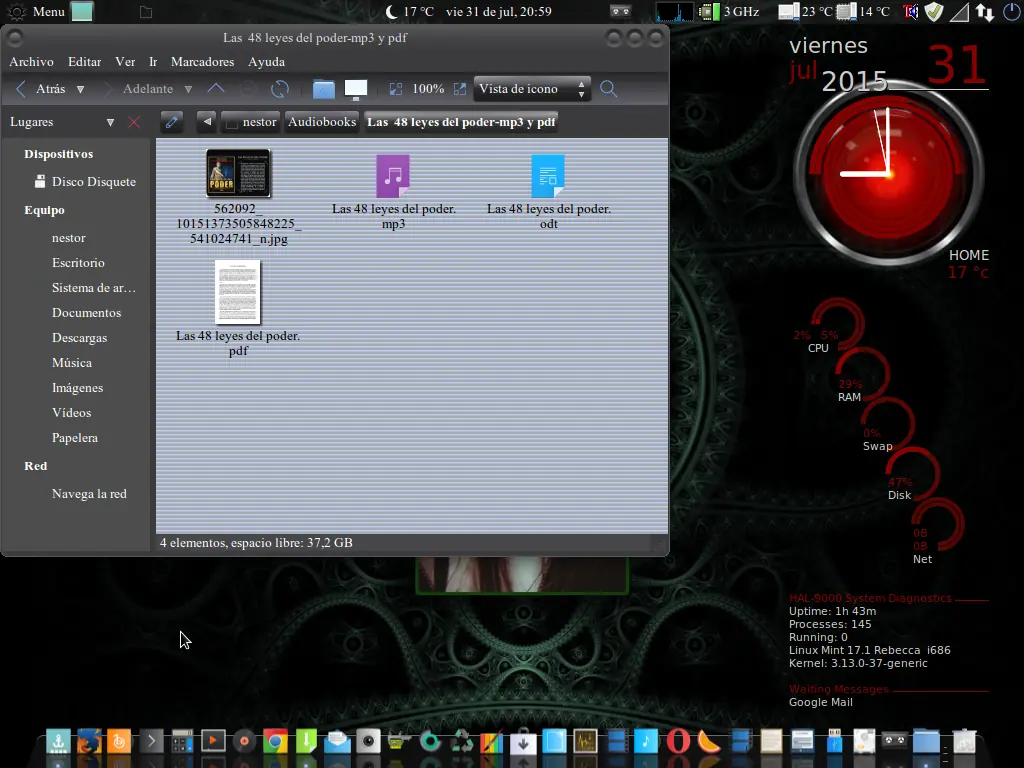Screen dimensions: 1024x768
Task: Open the anchor icon in the dock
Action: point(58,741)
